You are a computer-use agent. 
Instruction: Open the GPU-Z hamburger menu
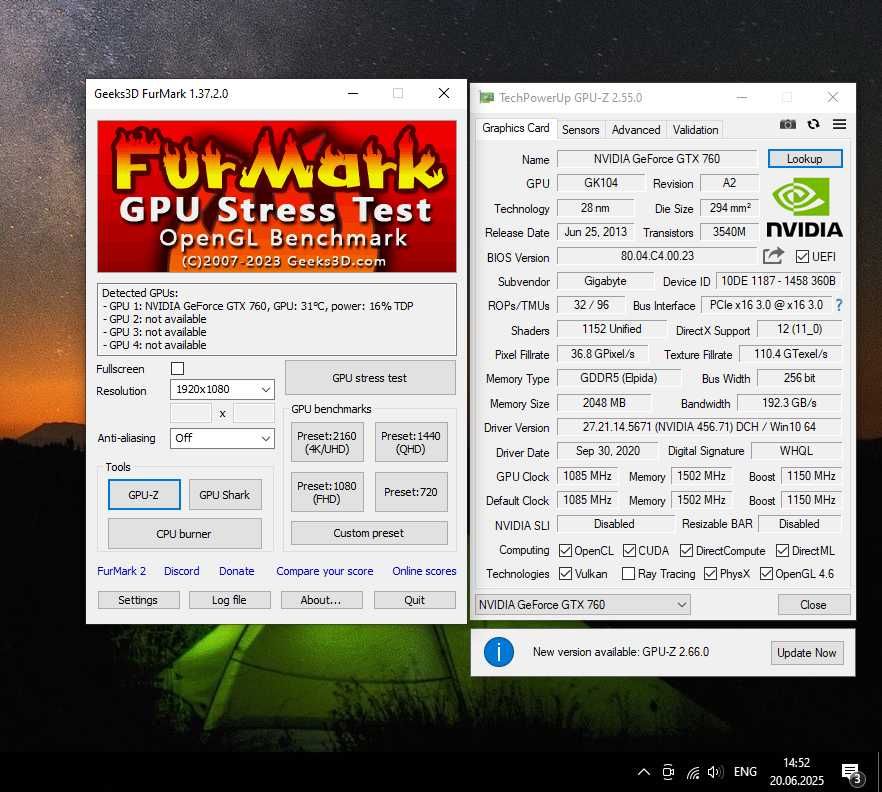(839, 124)
